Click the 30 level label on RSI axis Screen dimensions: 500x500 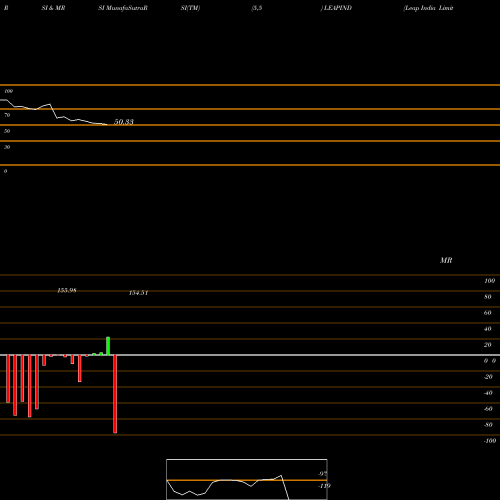pos(7,147)
